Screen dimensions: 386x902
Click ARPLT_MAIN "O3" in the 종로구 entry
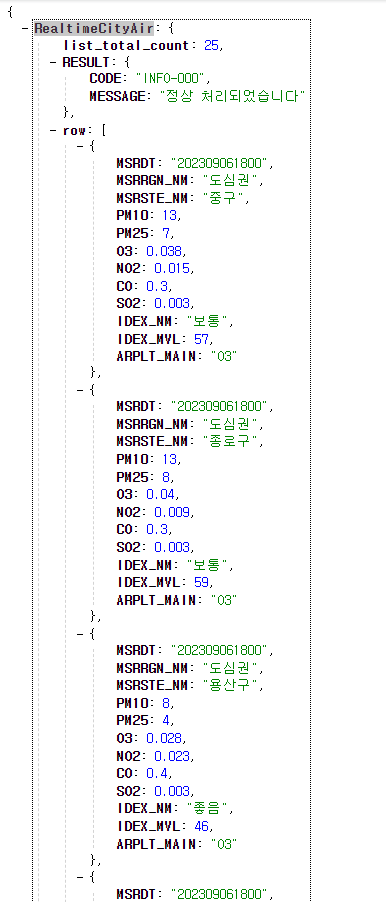(224, 600)
